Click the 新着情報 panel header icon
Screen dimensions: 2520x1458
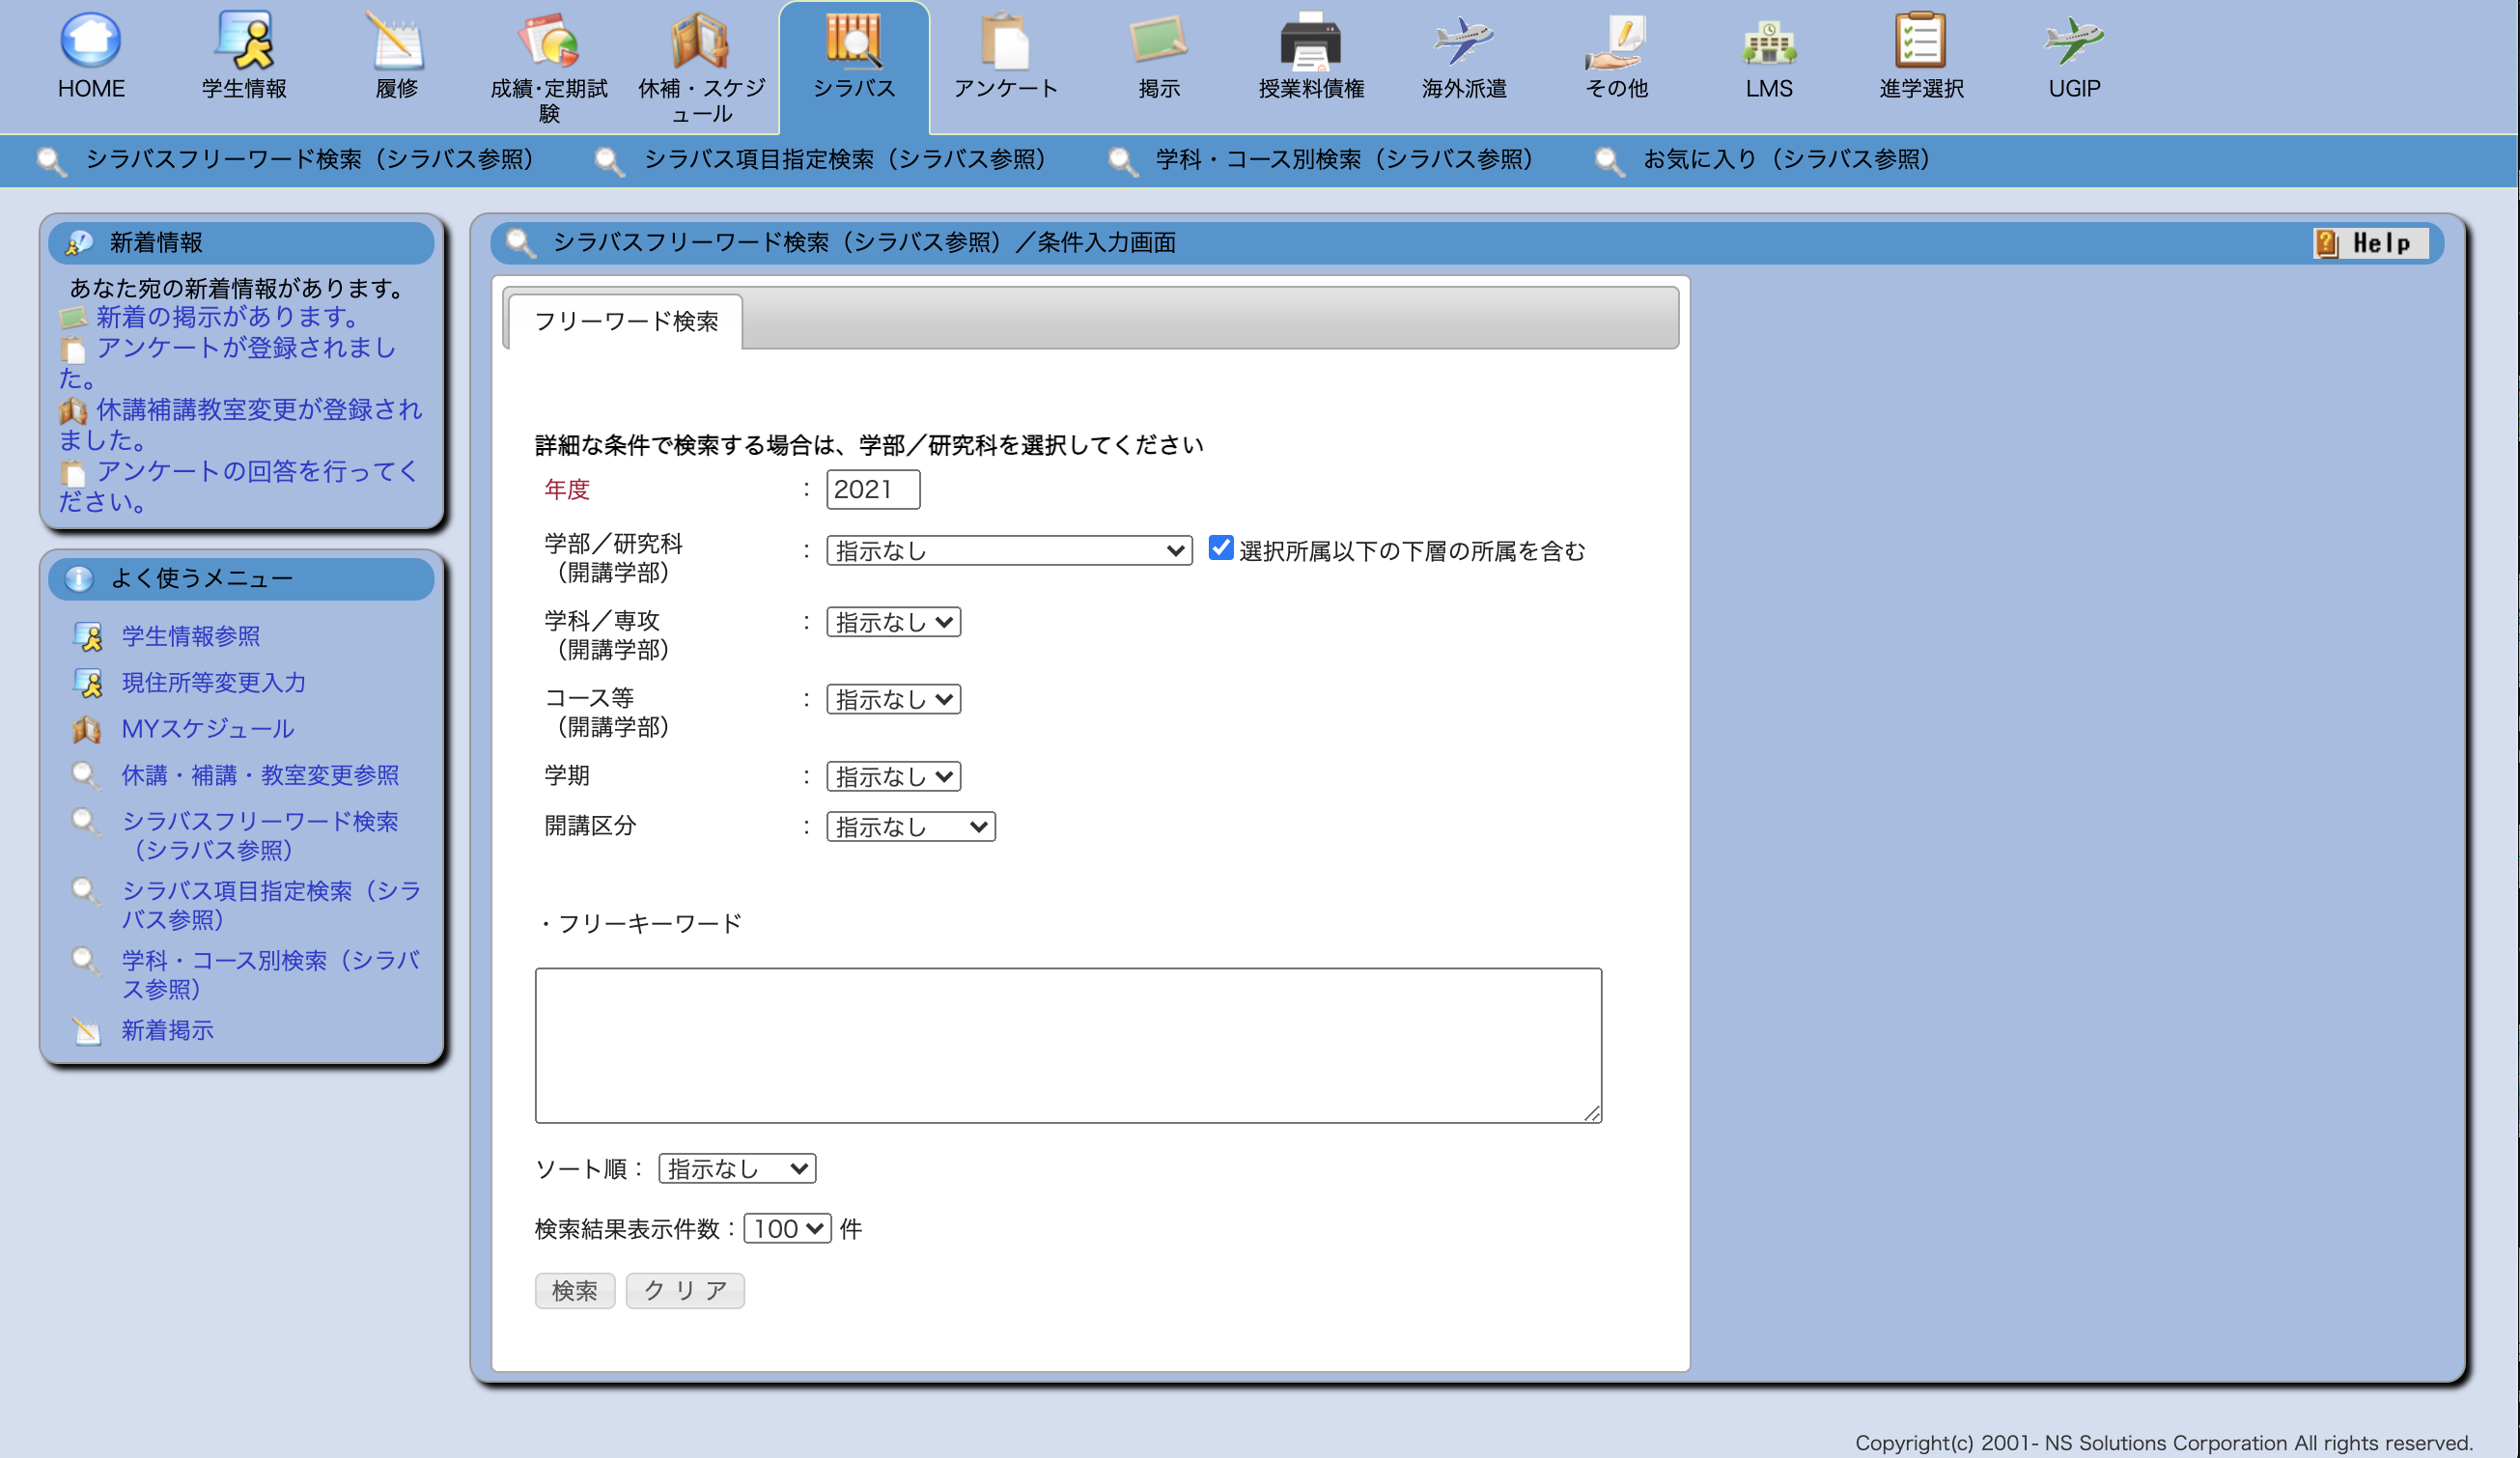[78, 243]
